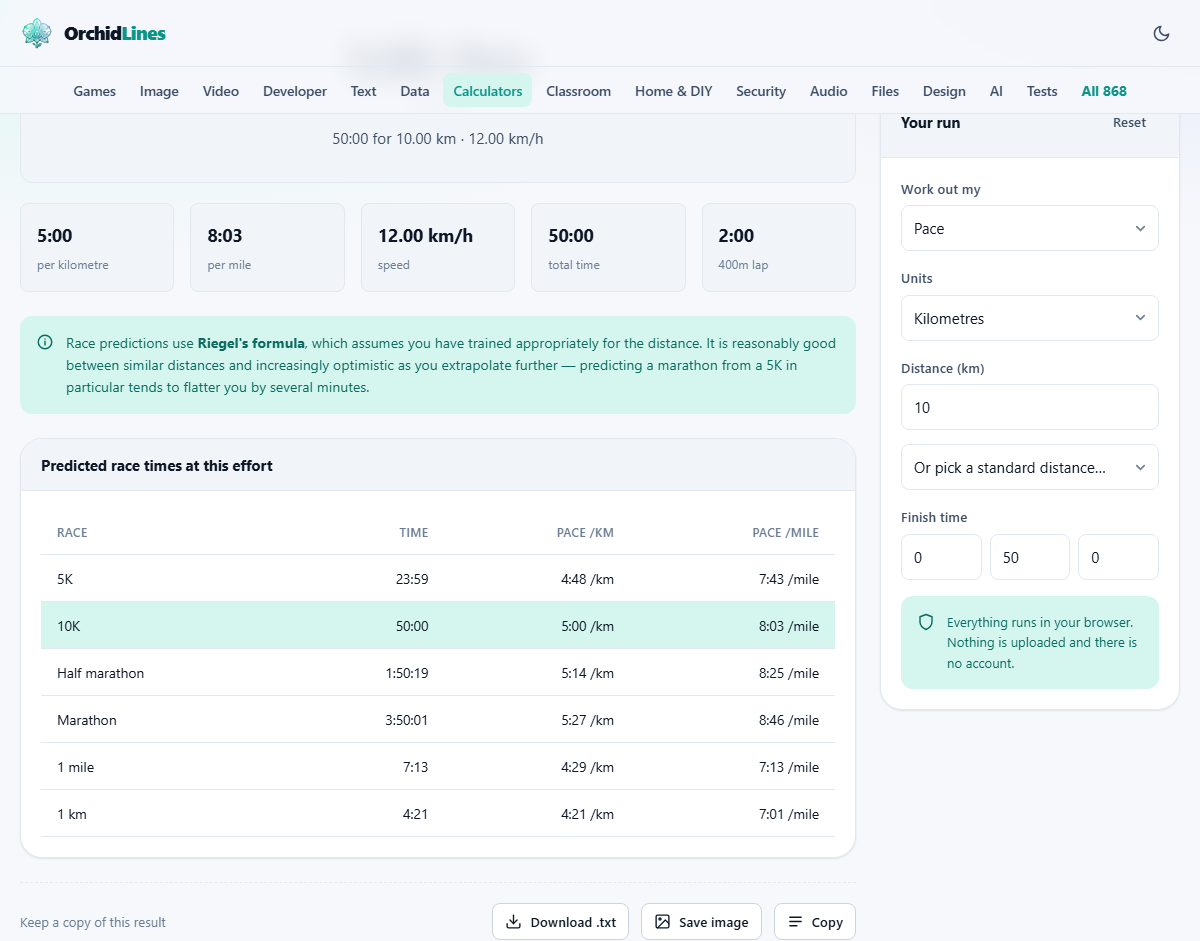This screenshot has height=941, width=1200.
Task: Click the 50:00 total time card
Action: click(608, 248)
